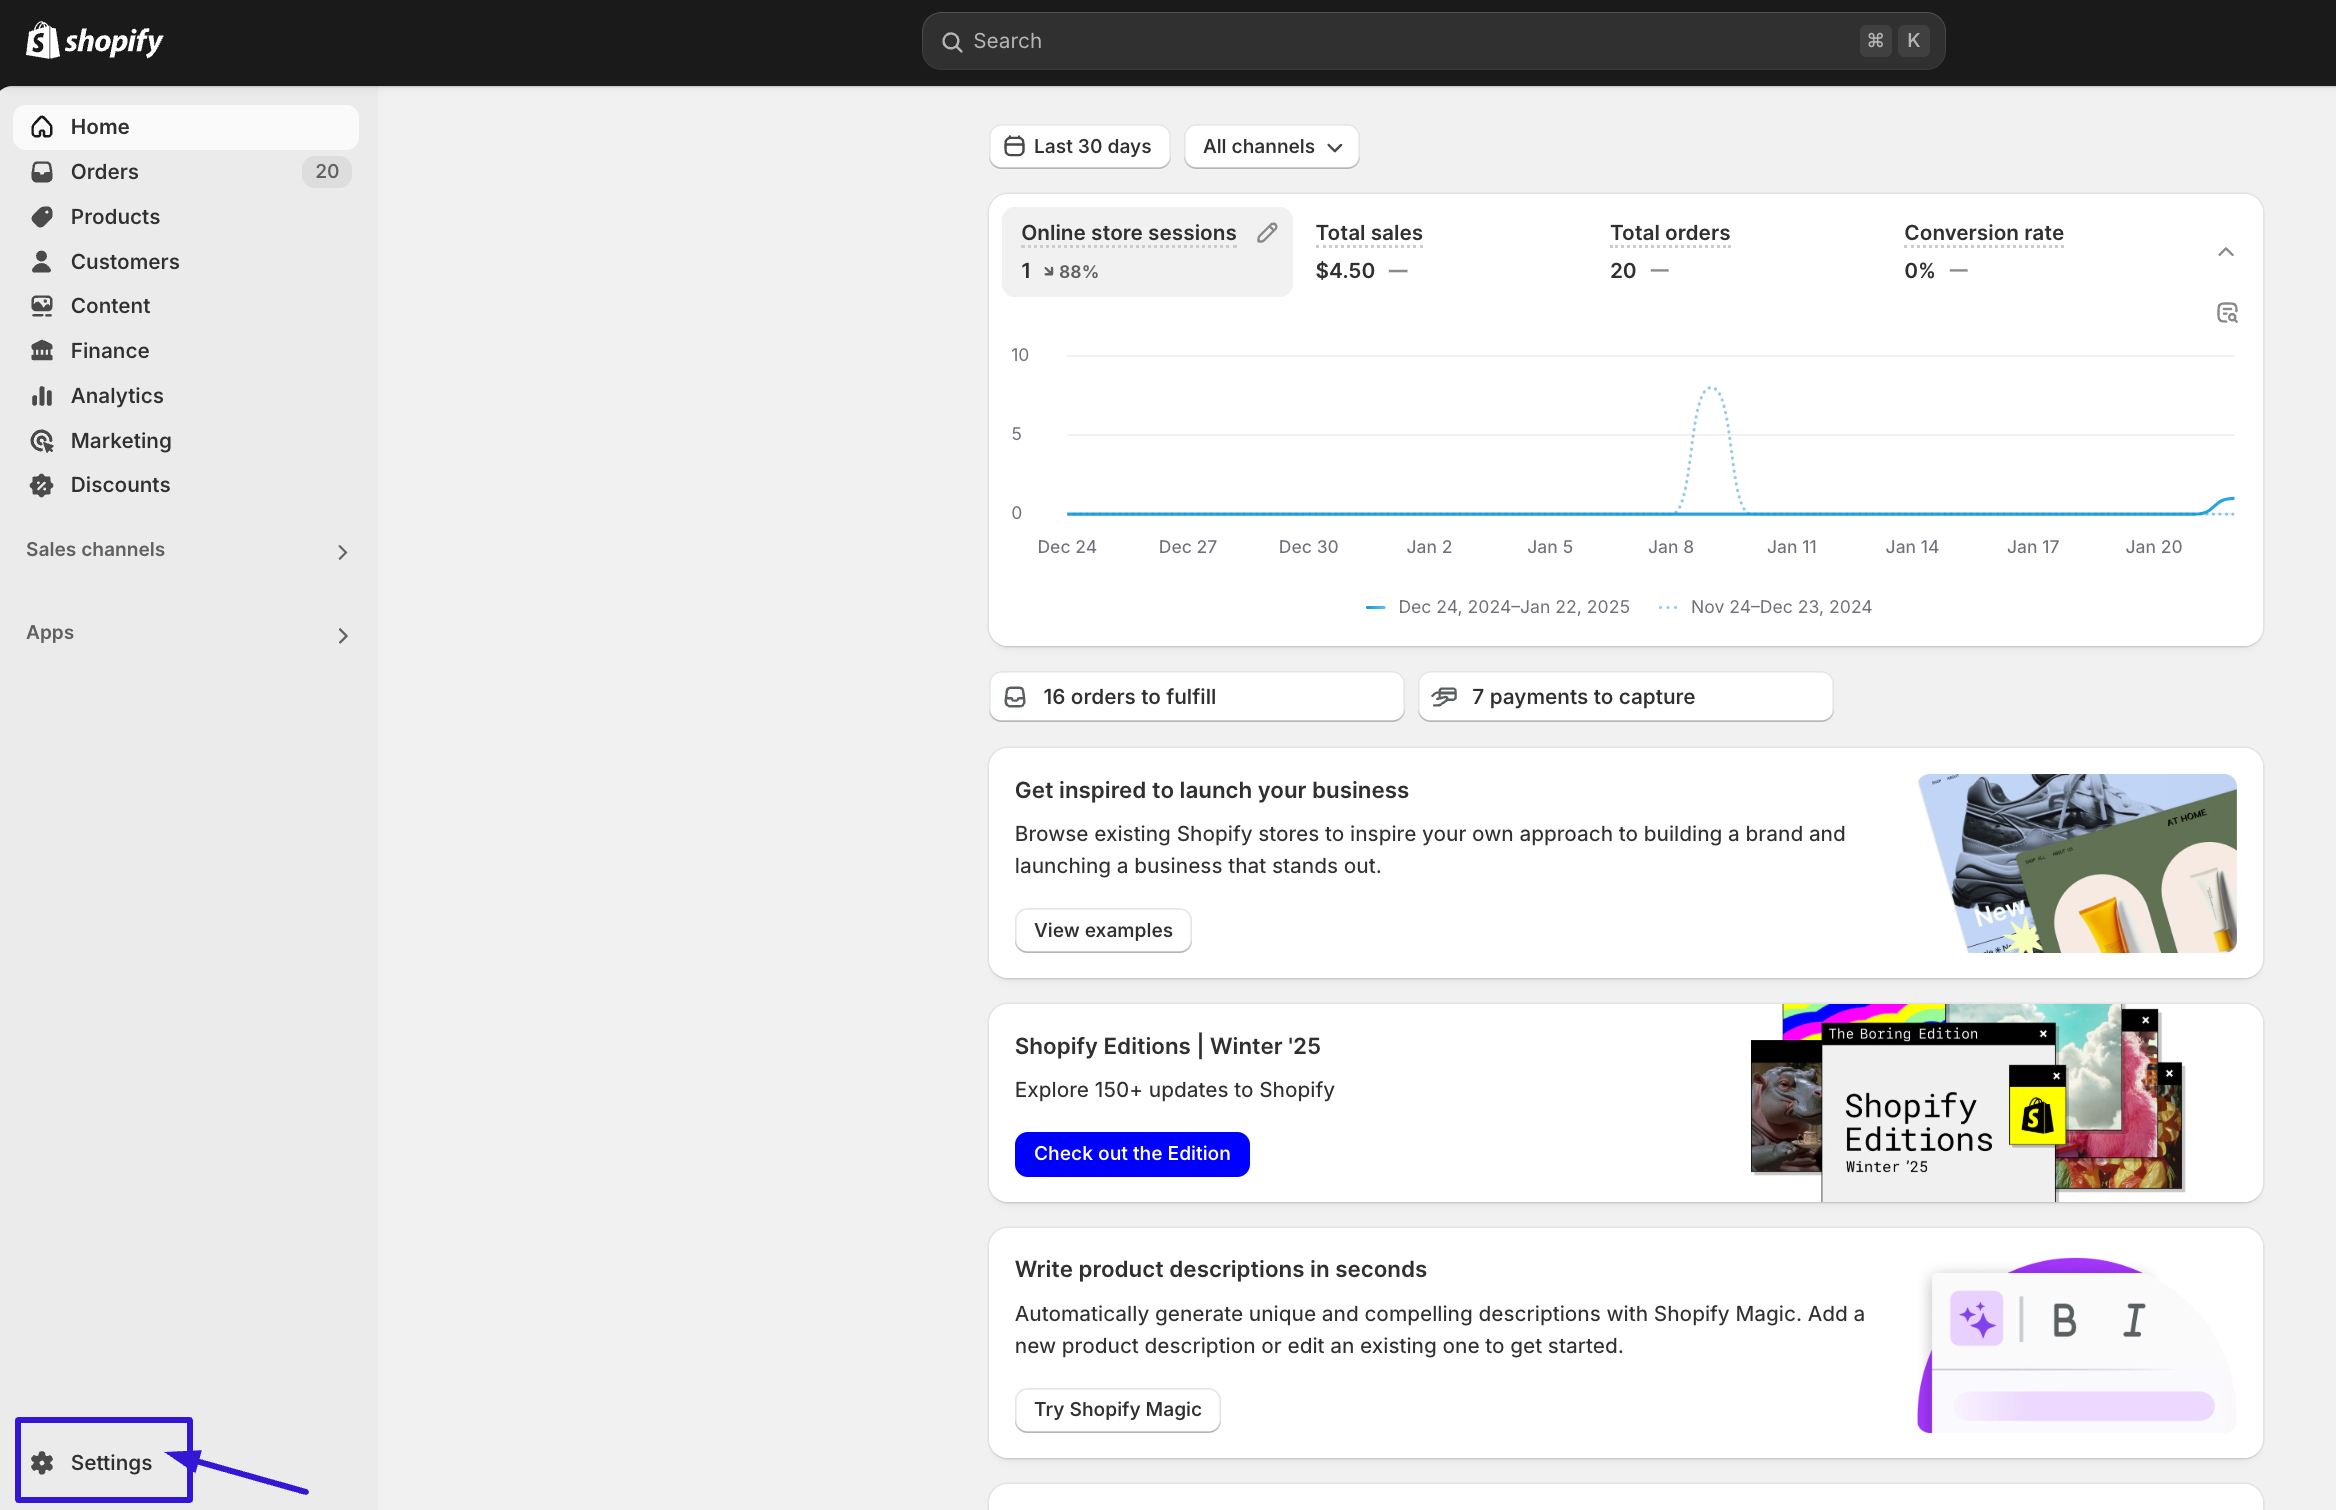Click the Orders count badge 20
The image size is (2336, 1510).
327,172
